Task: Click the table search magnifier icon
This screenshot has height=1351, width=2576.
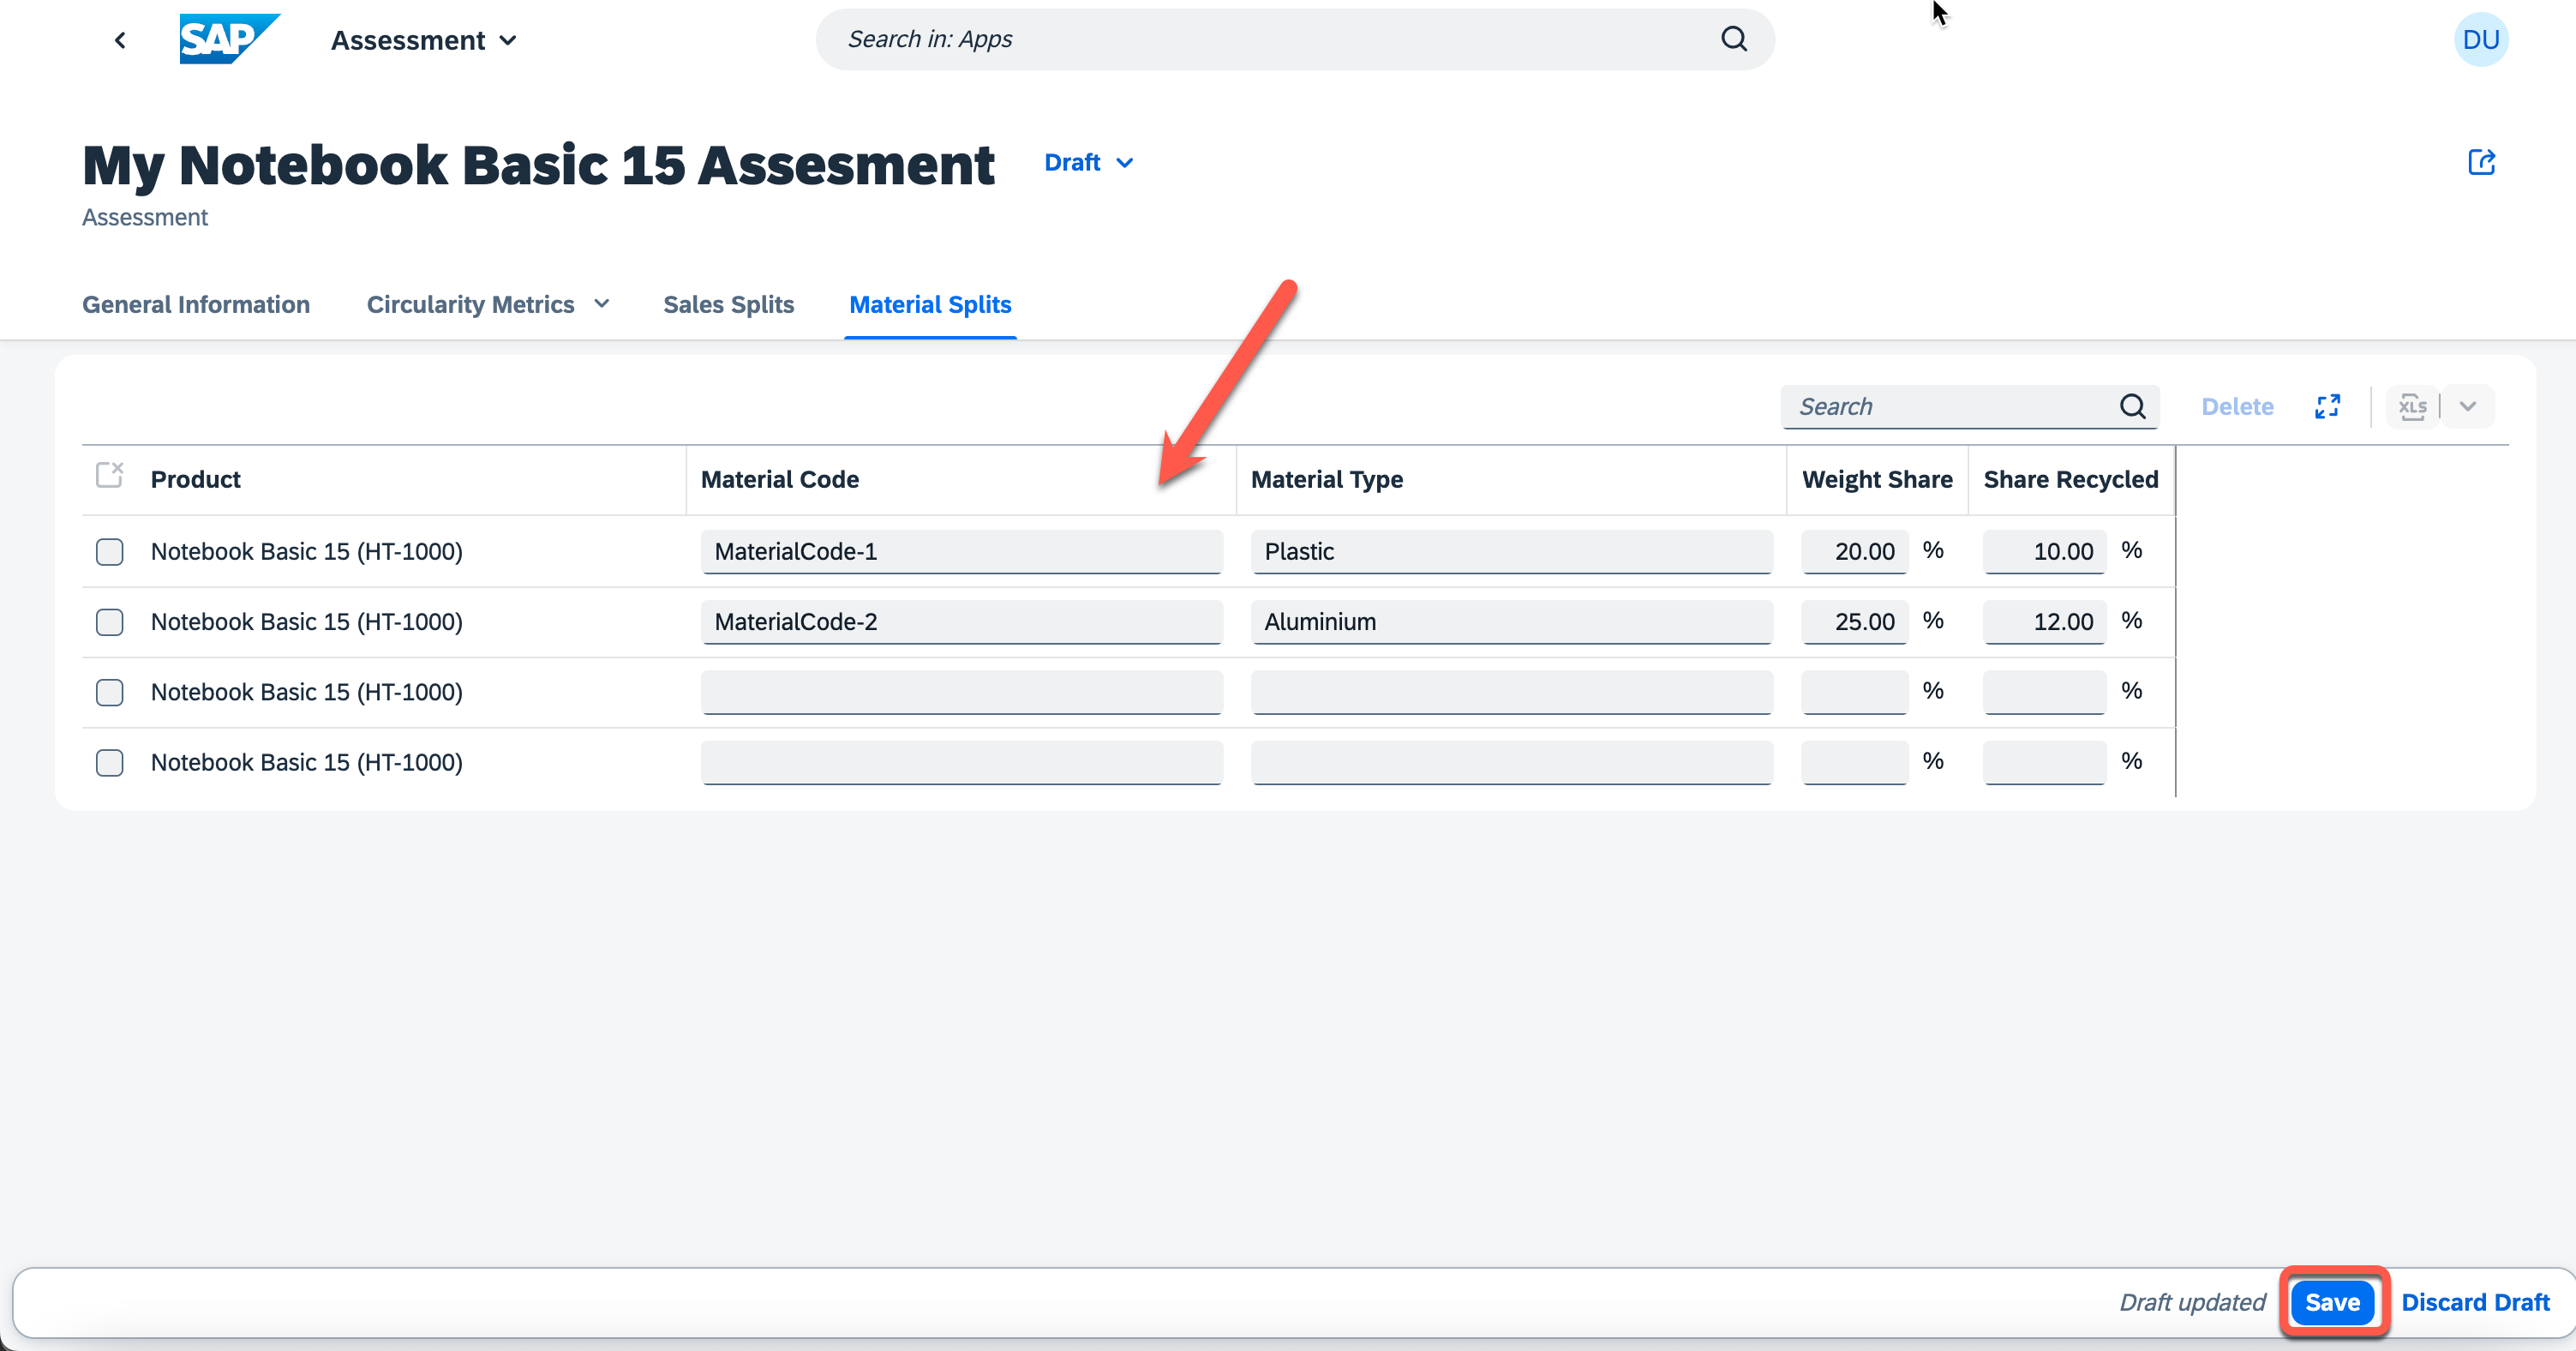Action: coord(2132,406)
